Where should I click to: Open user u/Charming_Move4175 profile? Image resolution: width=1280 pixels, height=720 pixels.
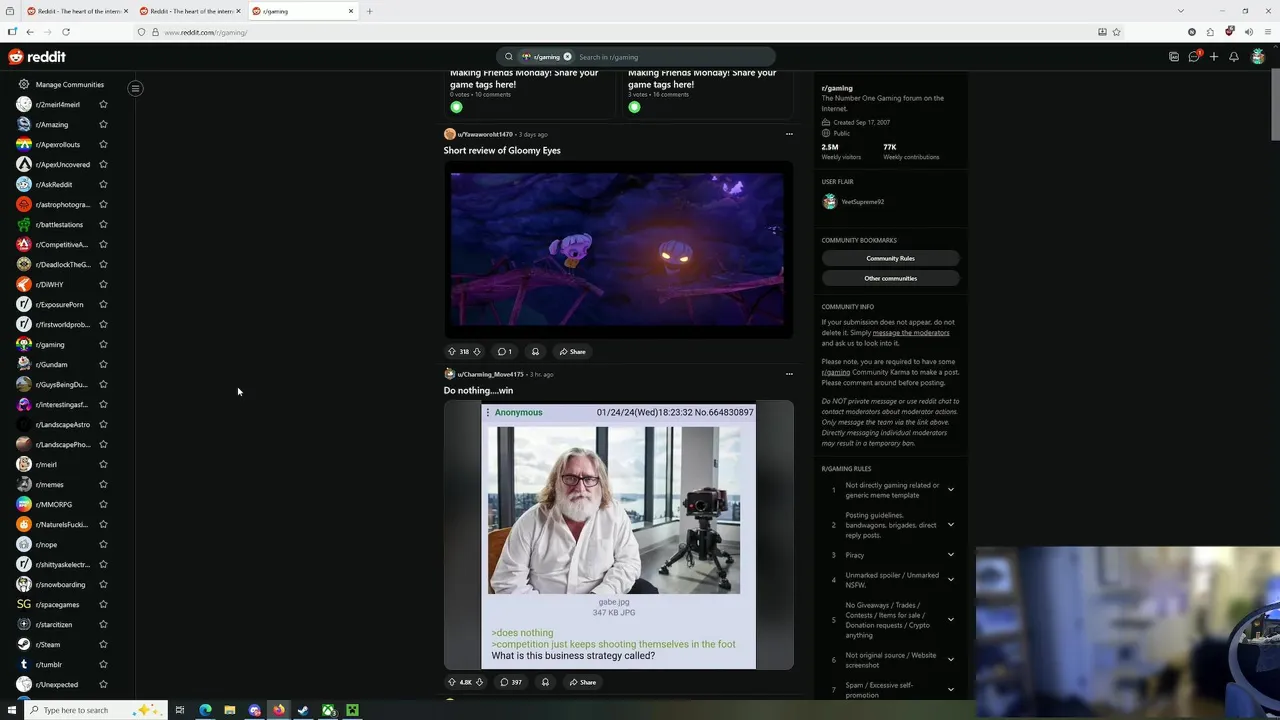pyautogui.click(x=490, y=375)
